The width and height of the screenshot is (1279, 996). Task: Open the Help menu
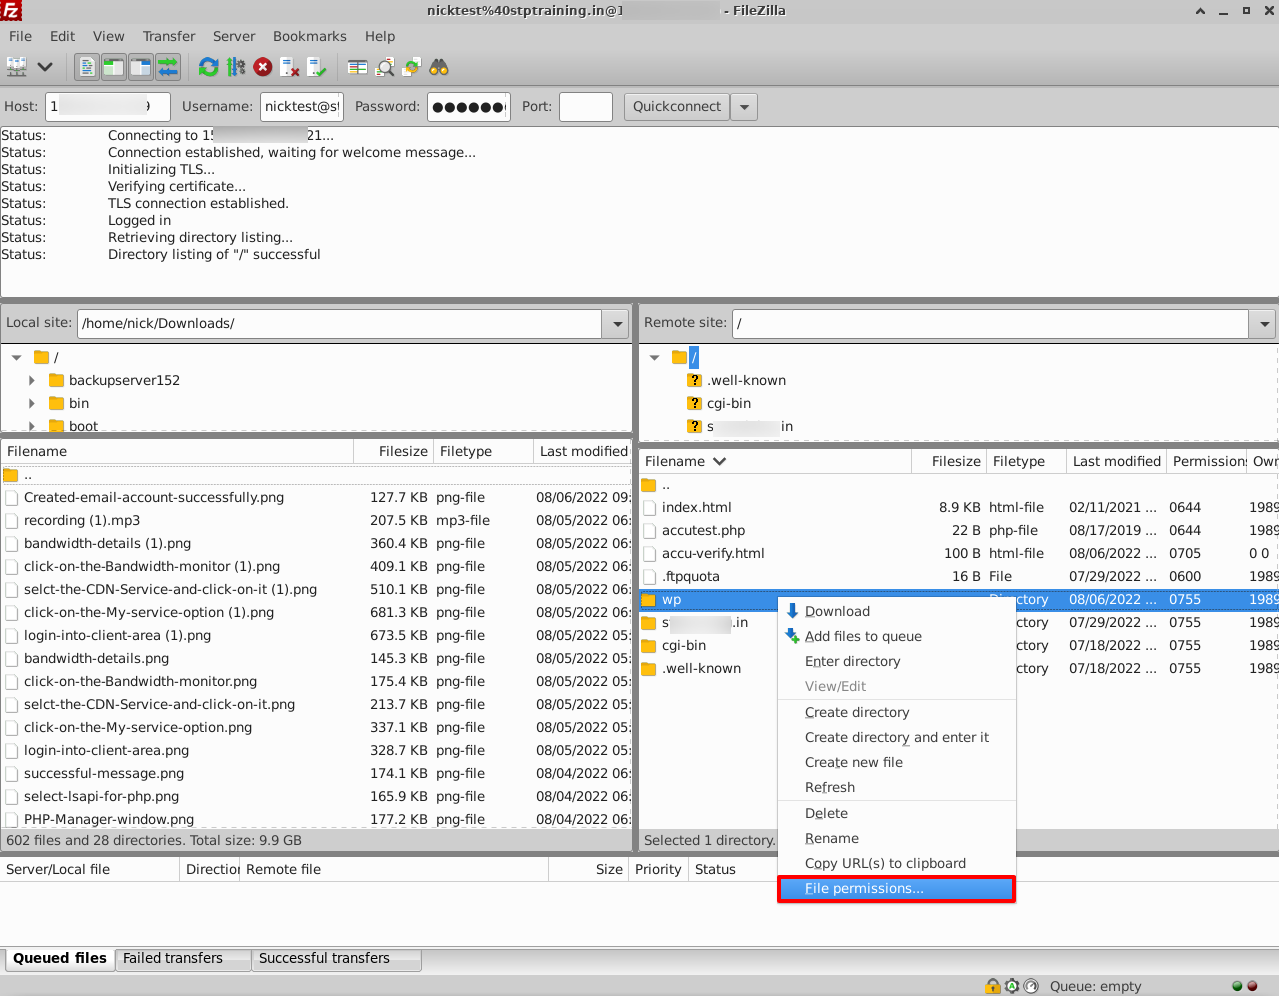[380, 36]
